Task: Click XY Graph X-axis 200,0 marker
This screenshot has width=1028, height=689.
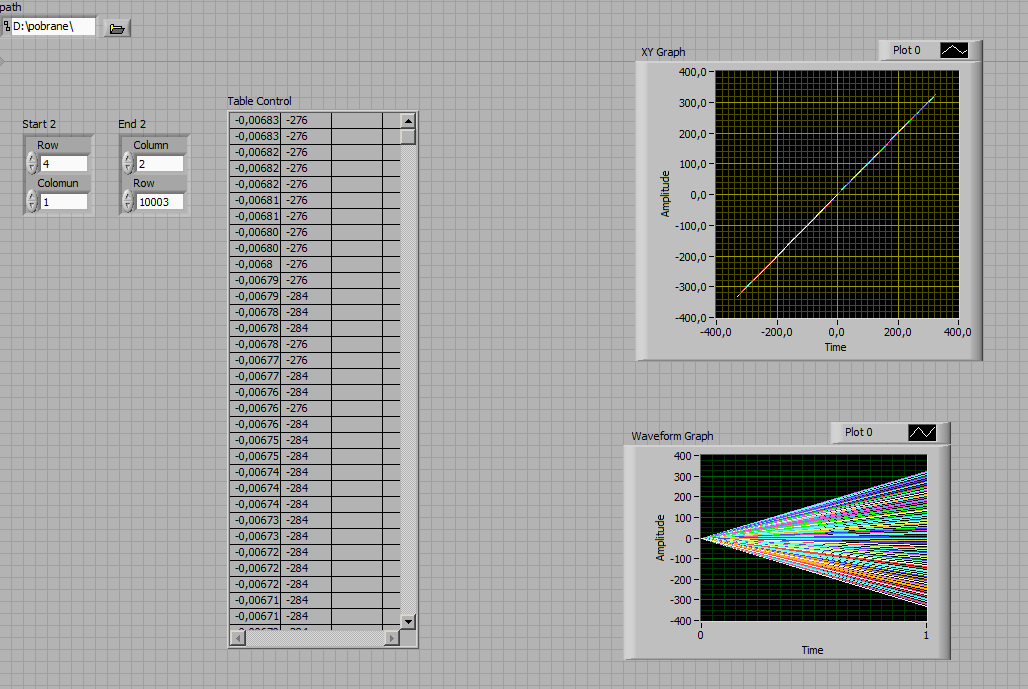Action: (897, 332)
